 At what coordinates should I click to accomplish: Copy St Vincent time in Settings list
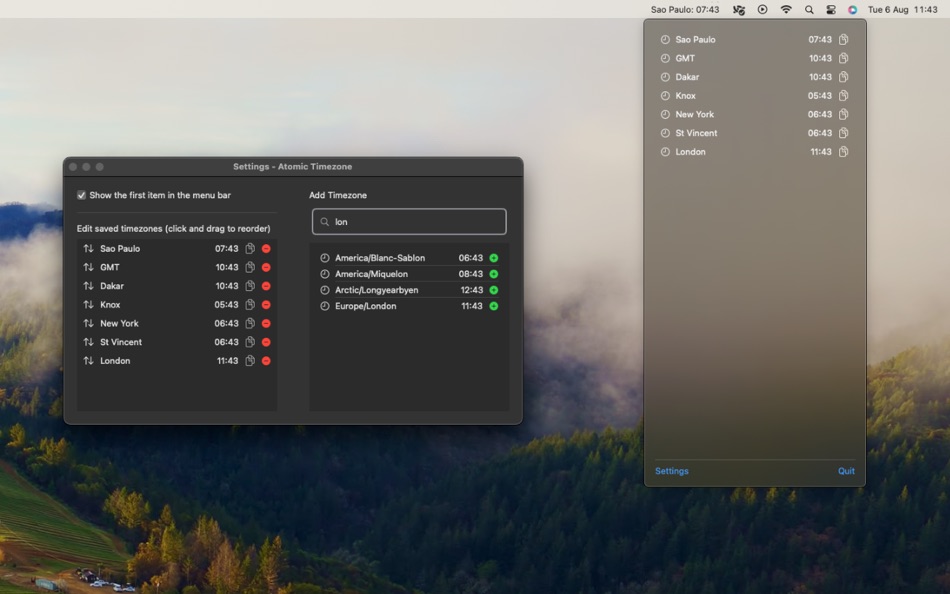(250, 342)
